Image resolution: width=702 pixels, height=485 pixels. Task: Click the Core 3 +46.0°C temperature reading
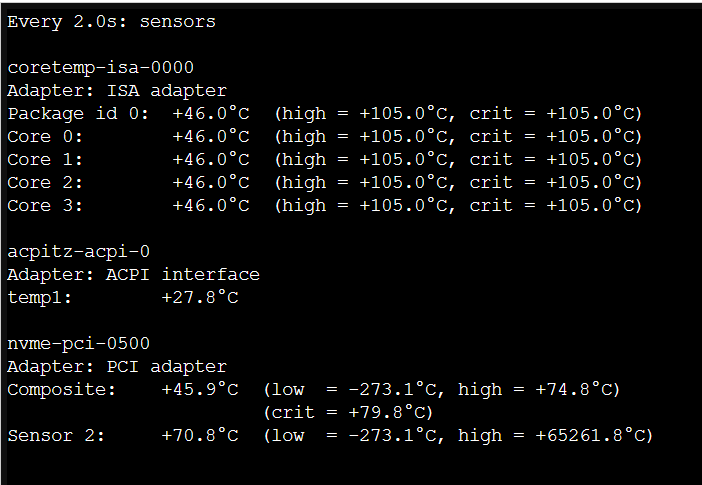(x=211, y=205)
